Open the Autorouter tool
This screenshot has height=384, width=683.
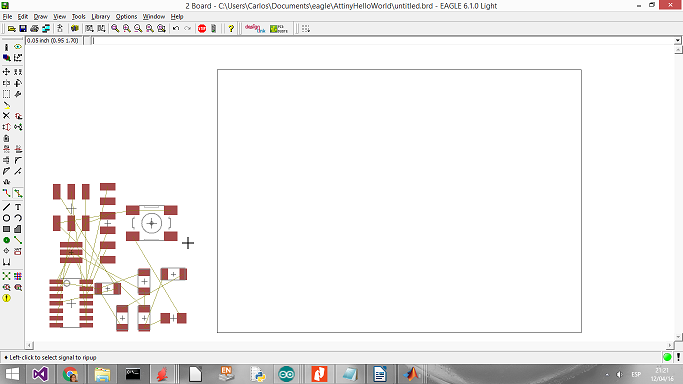[18, 276]
